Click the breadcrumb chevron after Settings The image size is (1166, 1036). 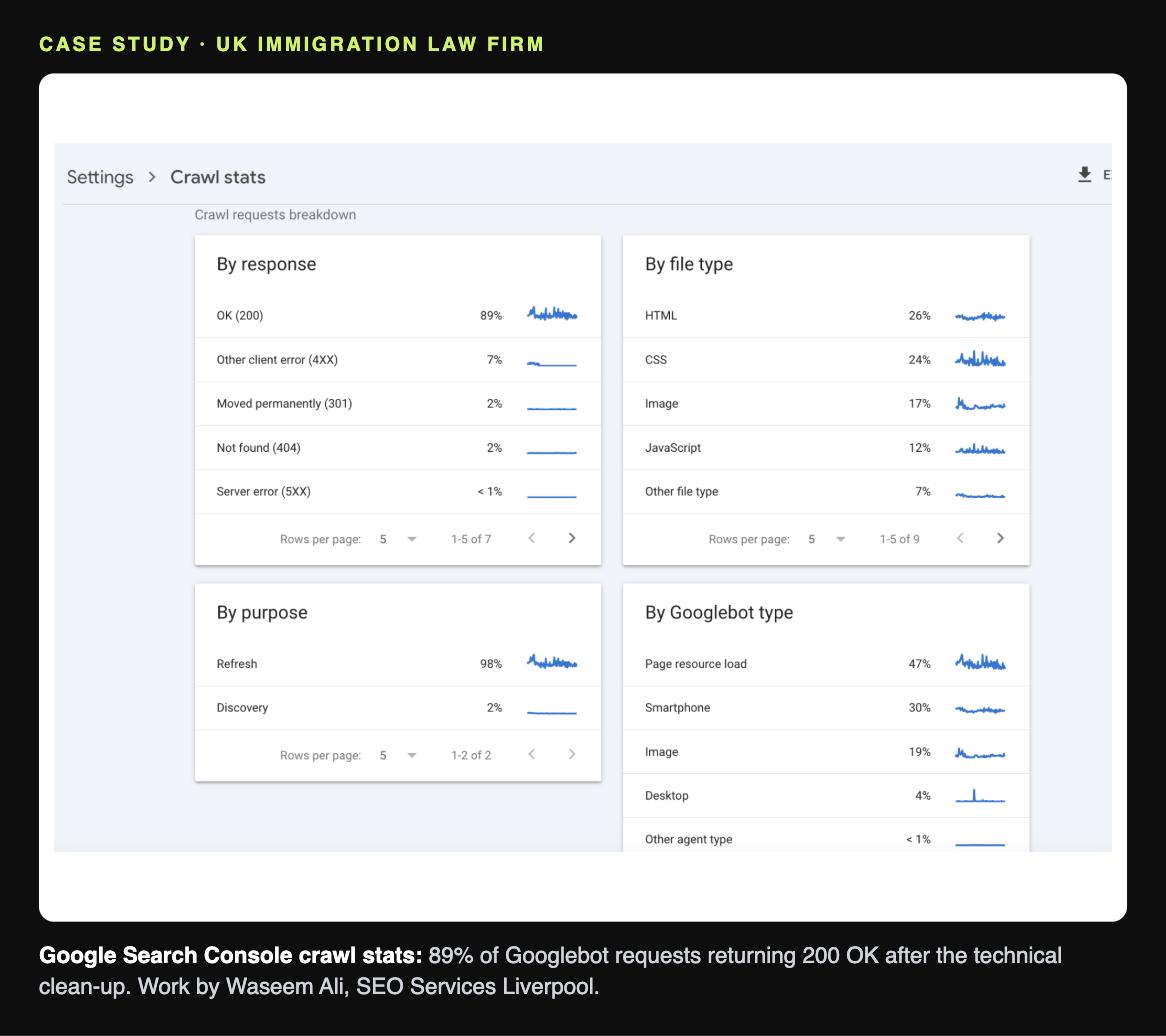click(x=152, y=177)
